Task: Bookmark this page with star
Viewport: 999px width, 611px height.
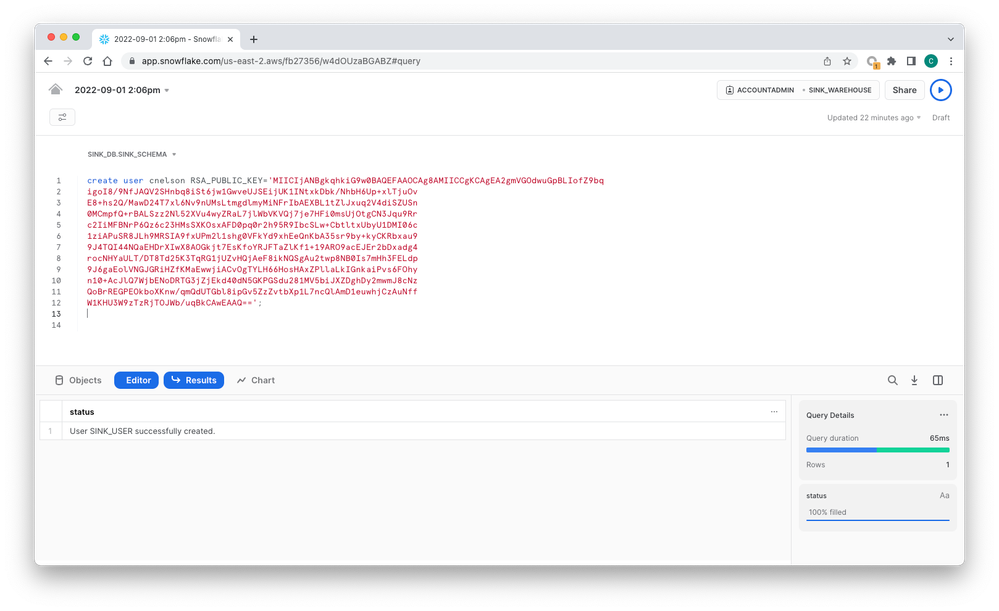Action: (x=847, y=61)
